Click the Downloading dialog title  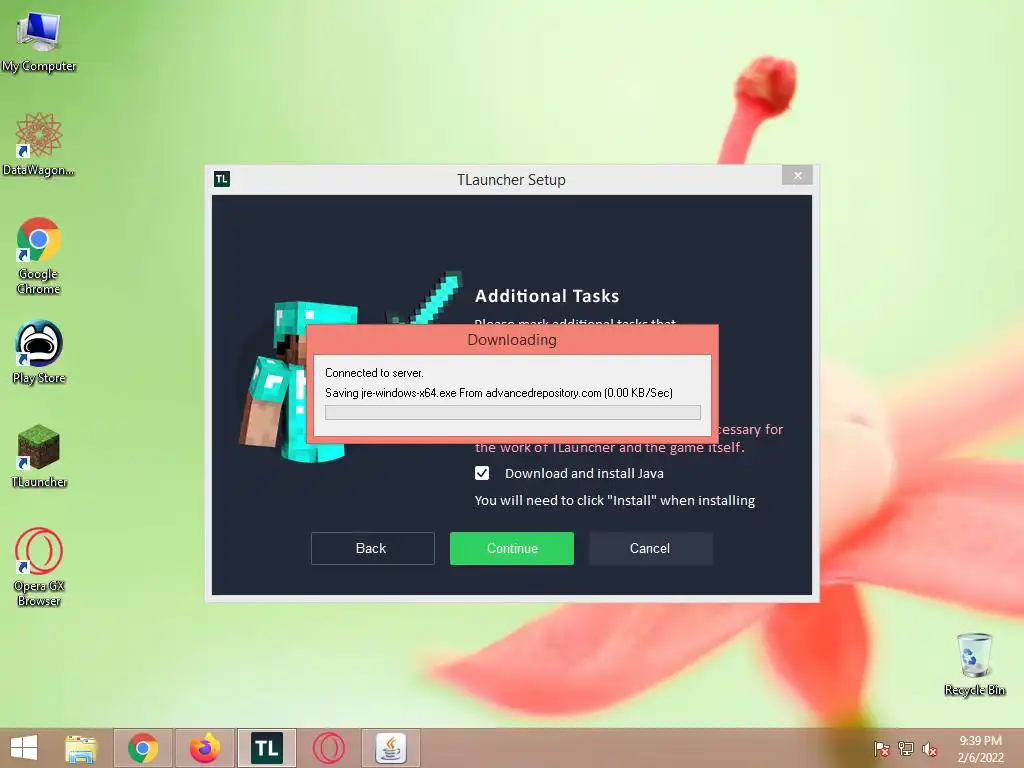(512, 340)
